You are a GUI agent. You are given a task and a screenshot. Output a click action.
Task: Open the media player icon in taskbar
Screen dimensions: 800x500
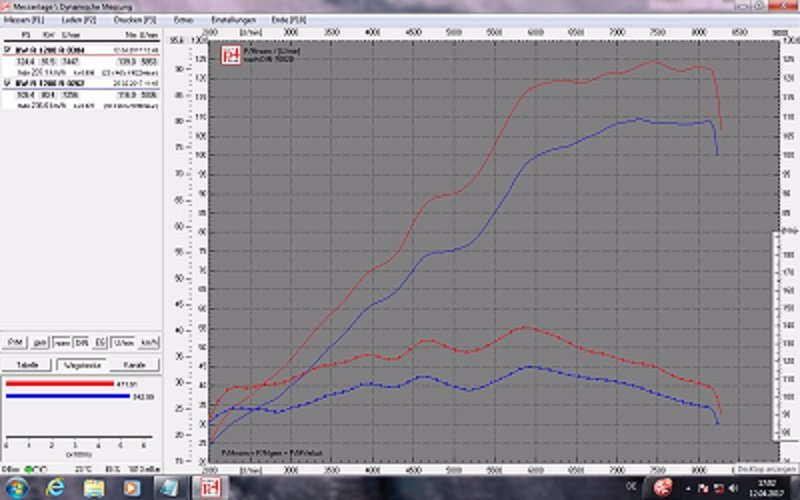coord(132,488)
